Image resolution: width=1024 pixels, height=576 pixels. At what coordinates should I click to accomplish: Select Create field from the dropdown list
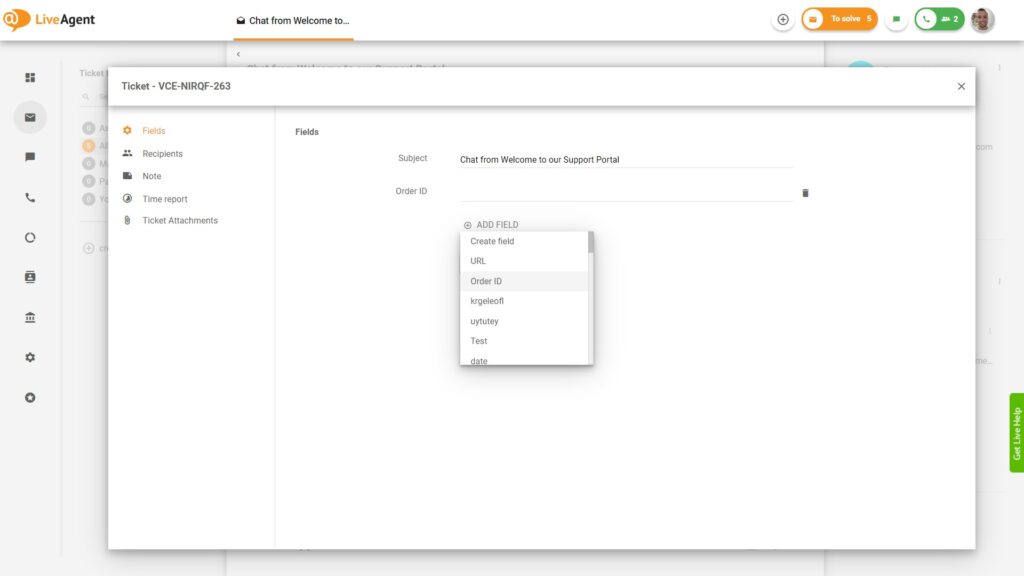point(492,241)
